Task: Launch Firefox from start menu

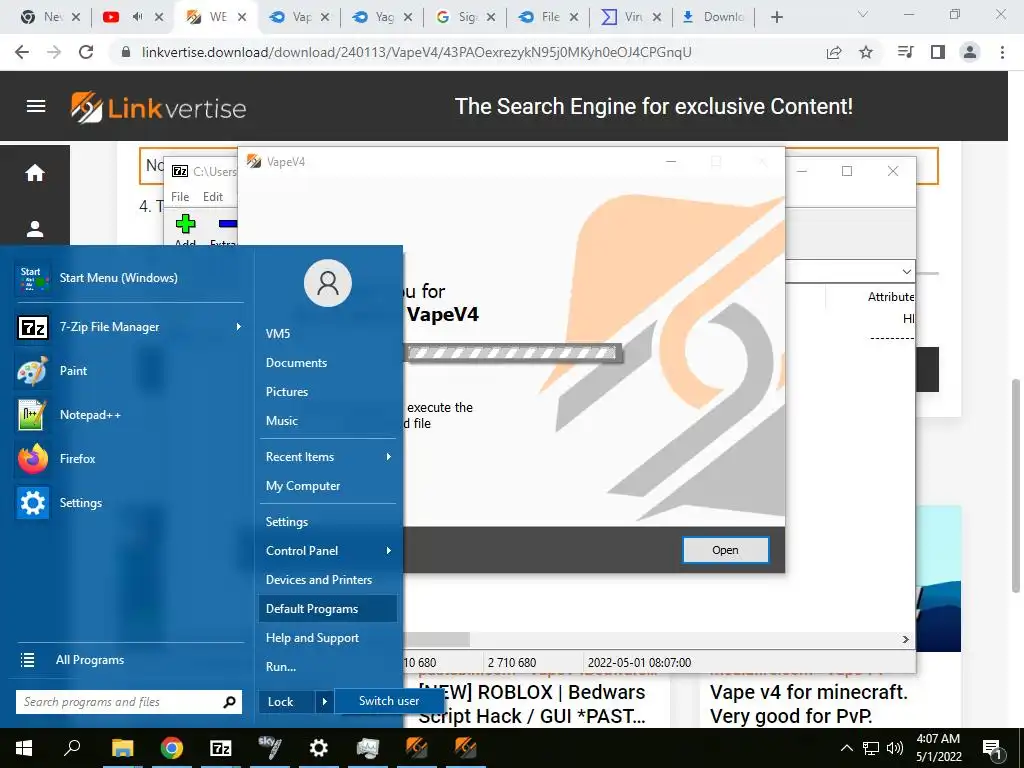Action: point(129,458)
